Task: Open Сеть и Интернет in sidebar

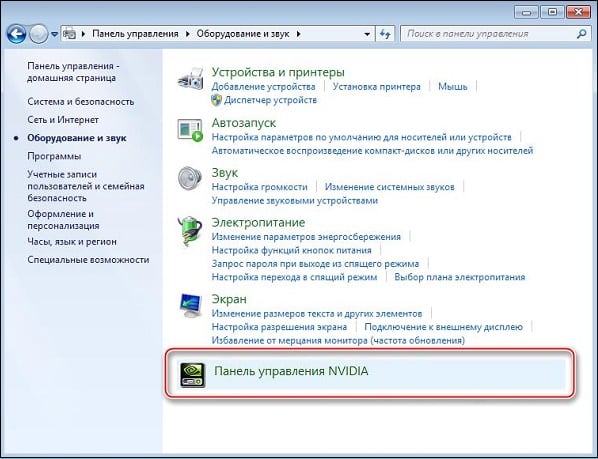Action: coord(63,120)
